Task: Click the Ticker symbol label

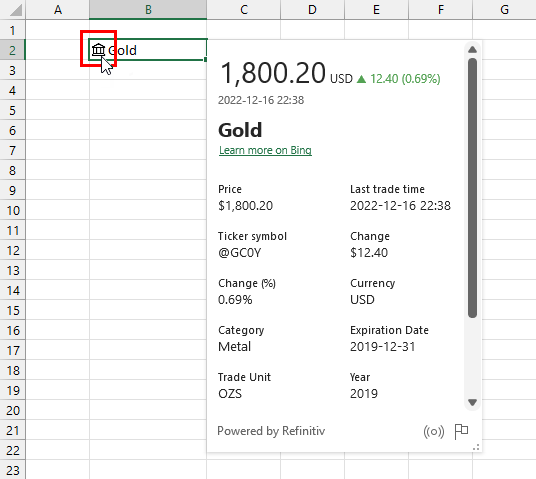Action: [252, 236]
